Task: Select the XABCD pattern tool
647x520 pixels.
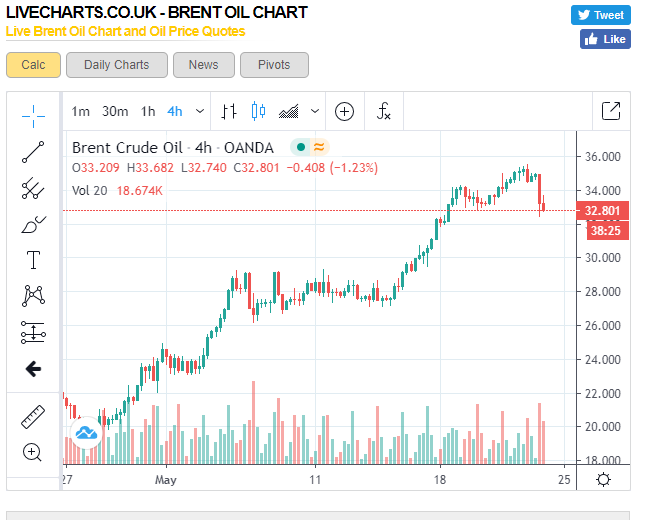Action: tap(33, 296)
